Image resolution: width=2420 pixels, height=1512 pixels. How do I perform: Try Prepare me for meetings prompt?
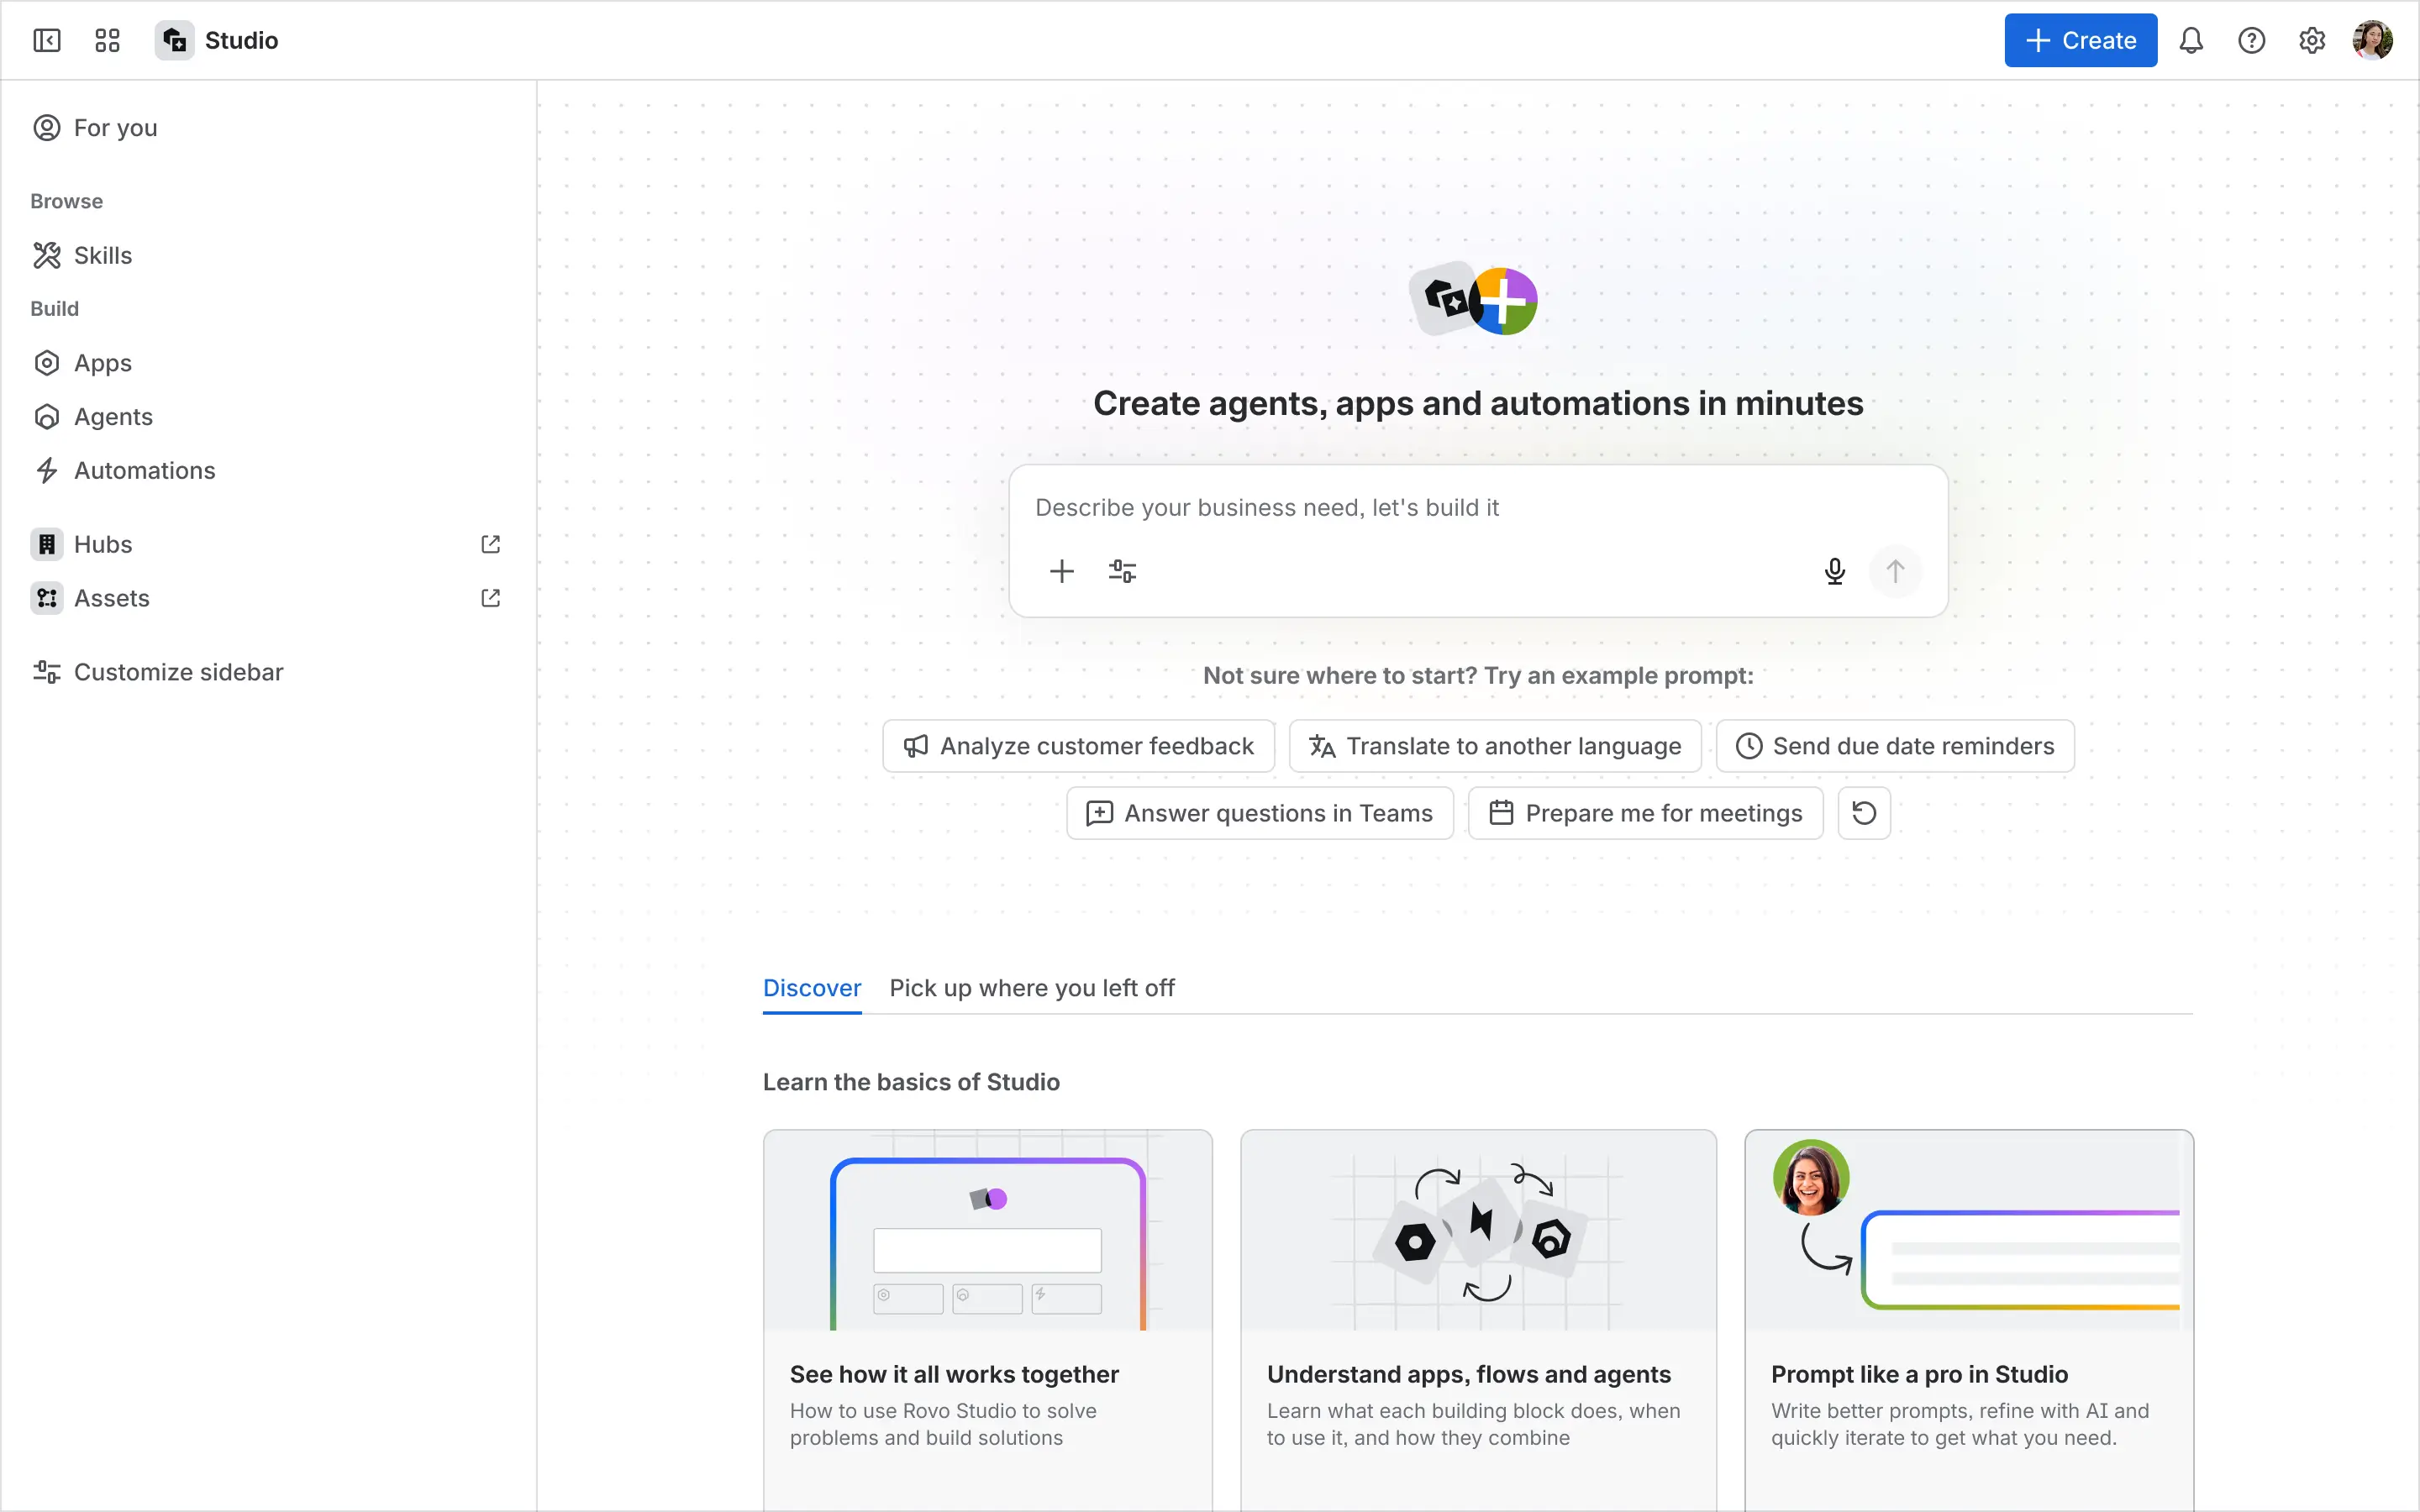[1645, 813]
